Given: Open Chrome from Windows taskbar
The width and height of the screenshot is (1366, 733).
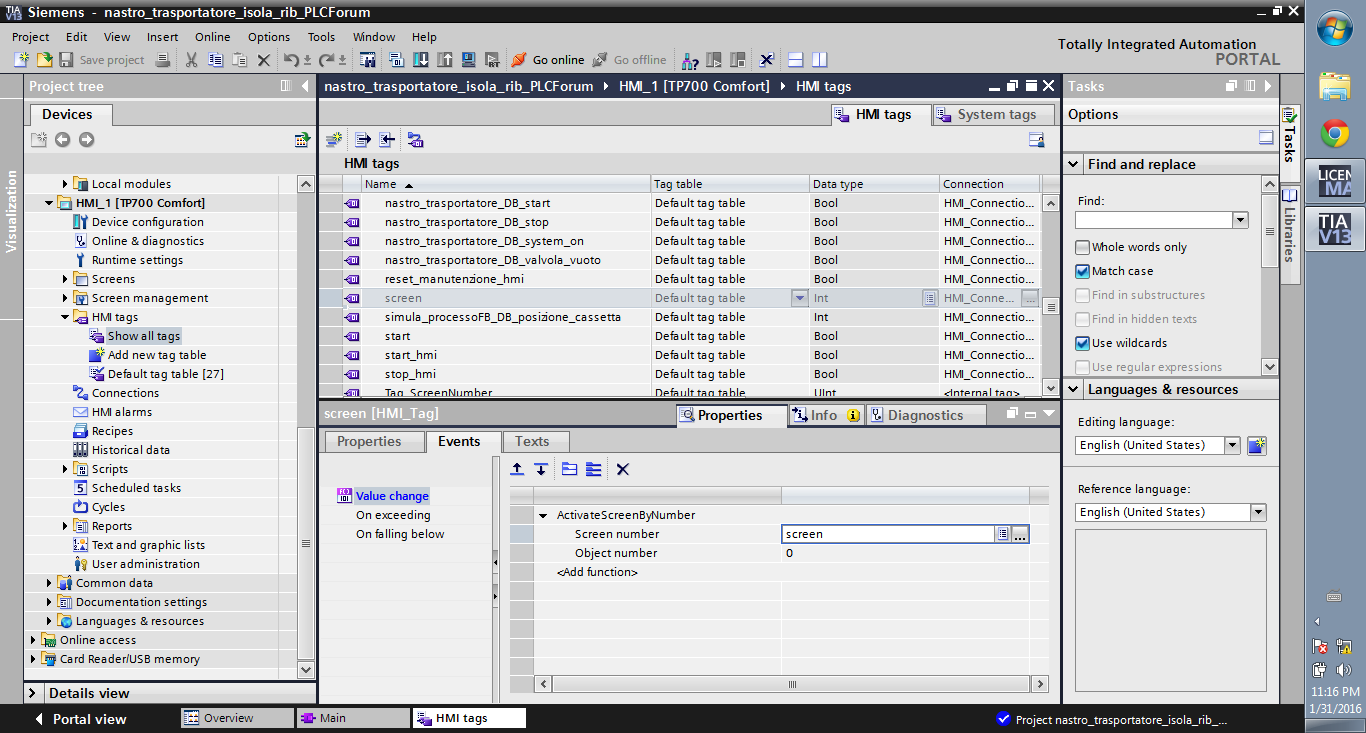Looking at the screenshot, I should (1335, 133).
